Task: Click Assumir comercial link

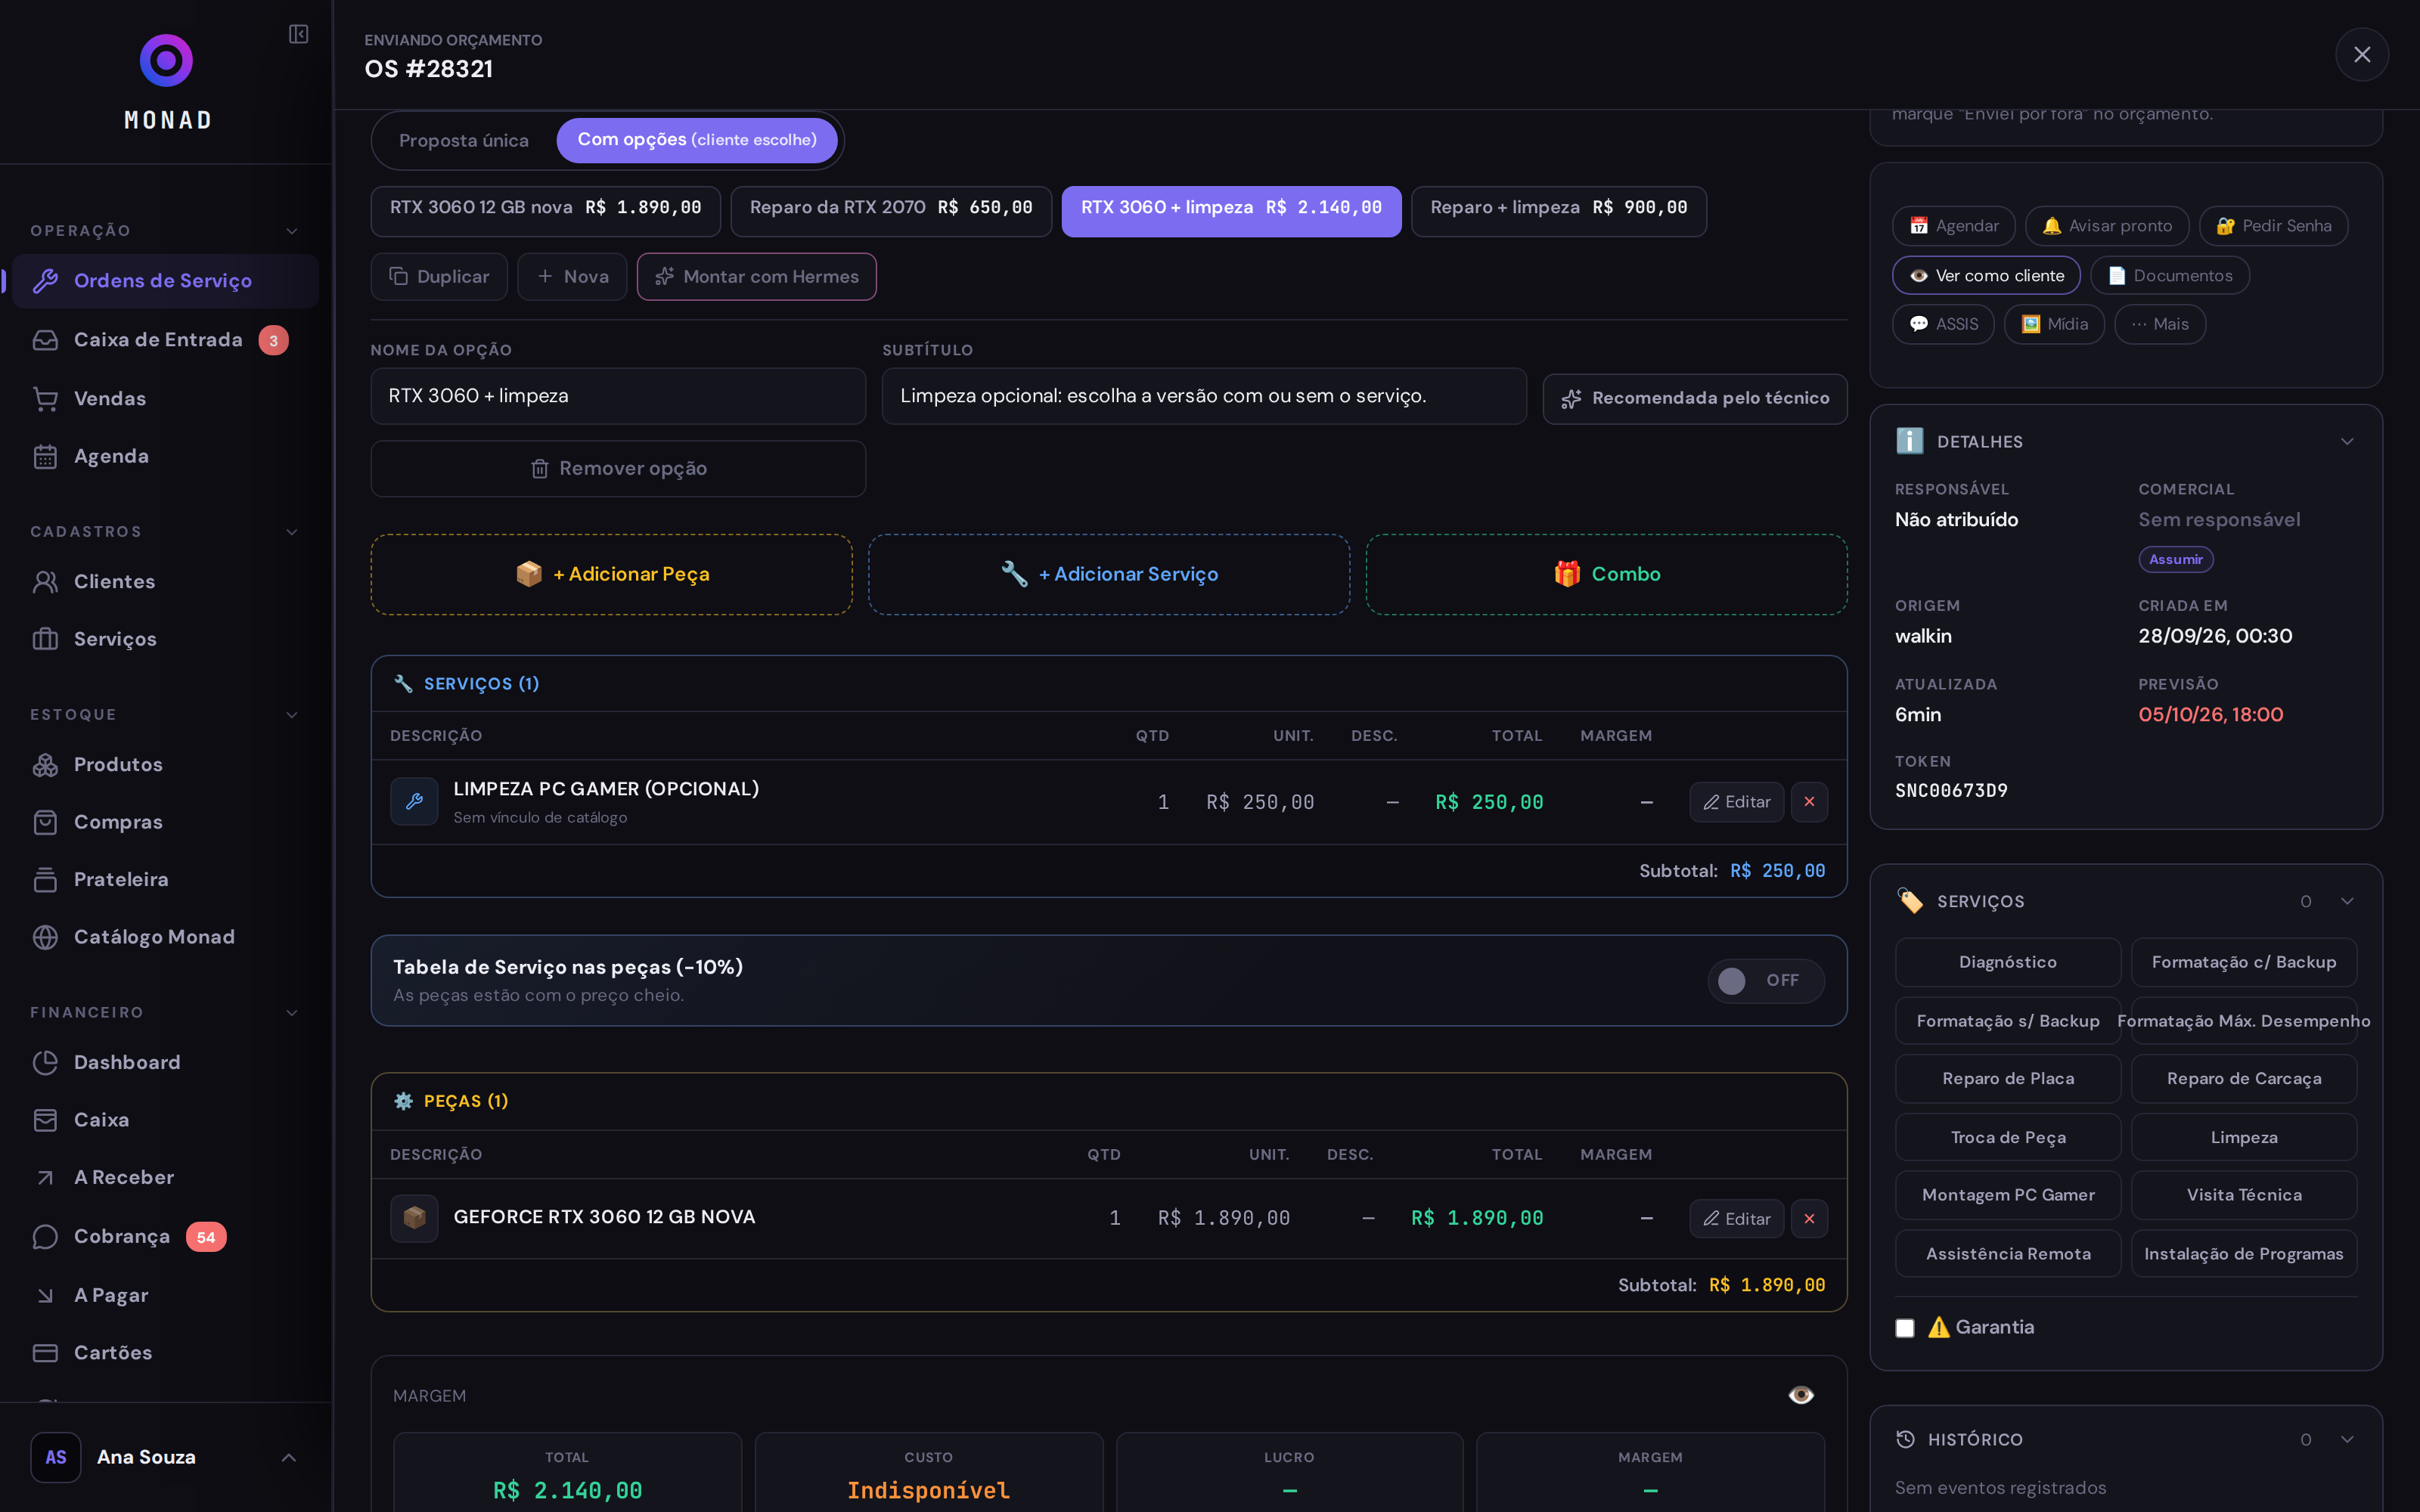Action: pyautogui.click(x=2176, y=559)
